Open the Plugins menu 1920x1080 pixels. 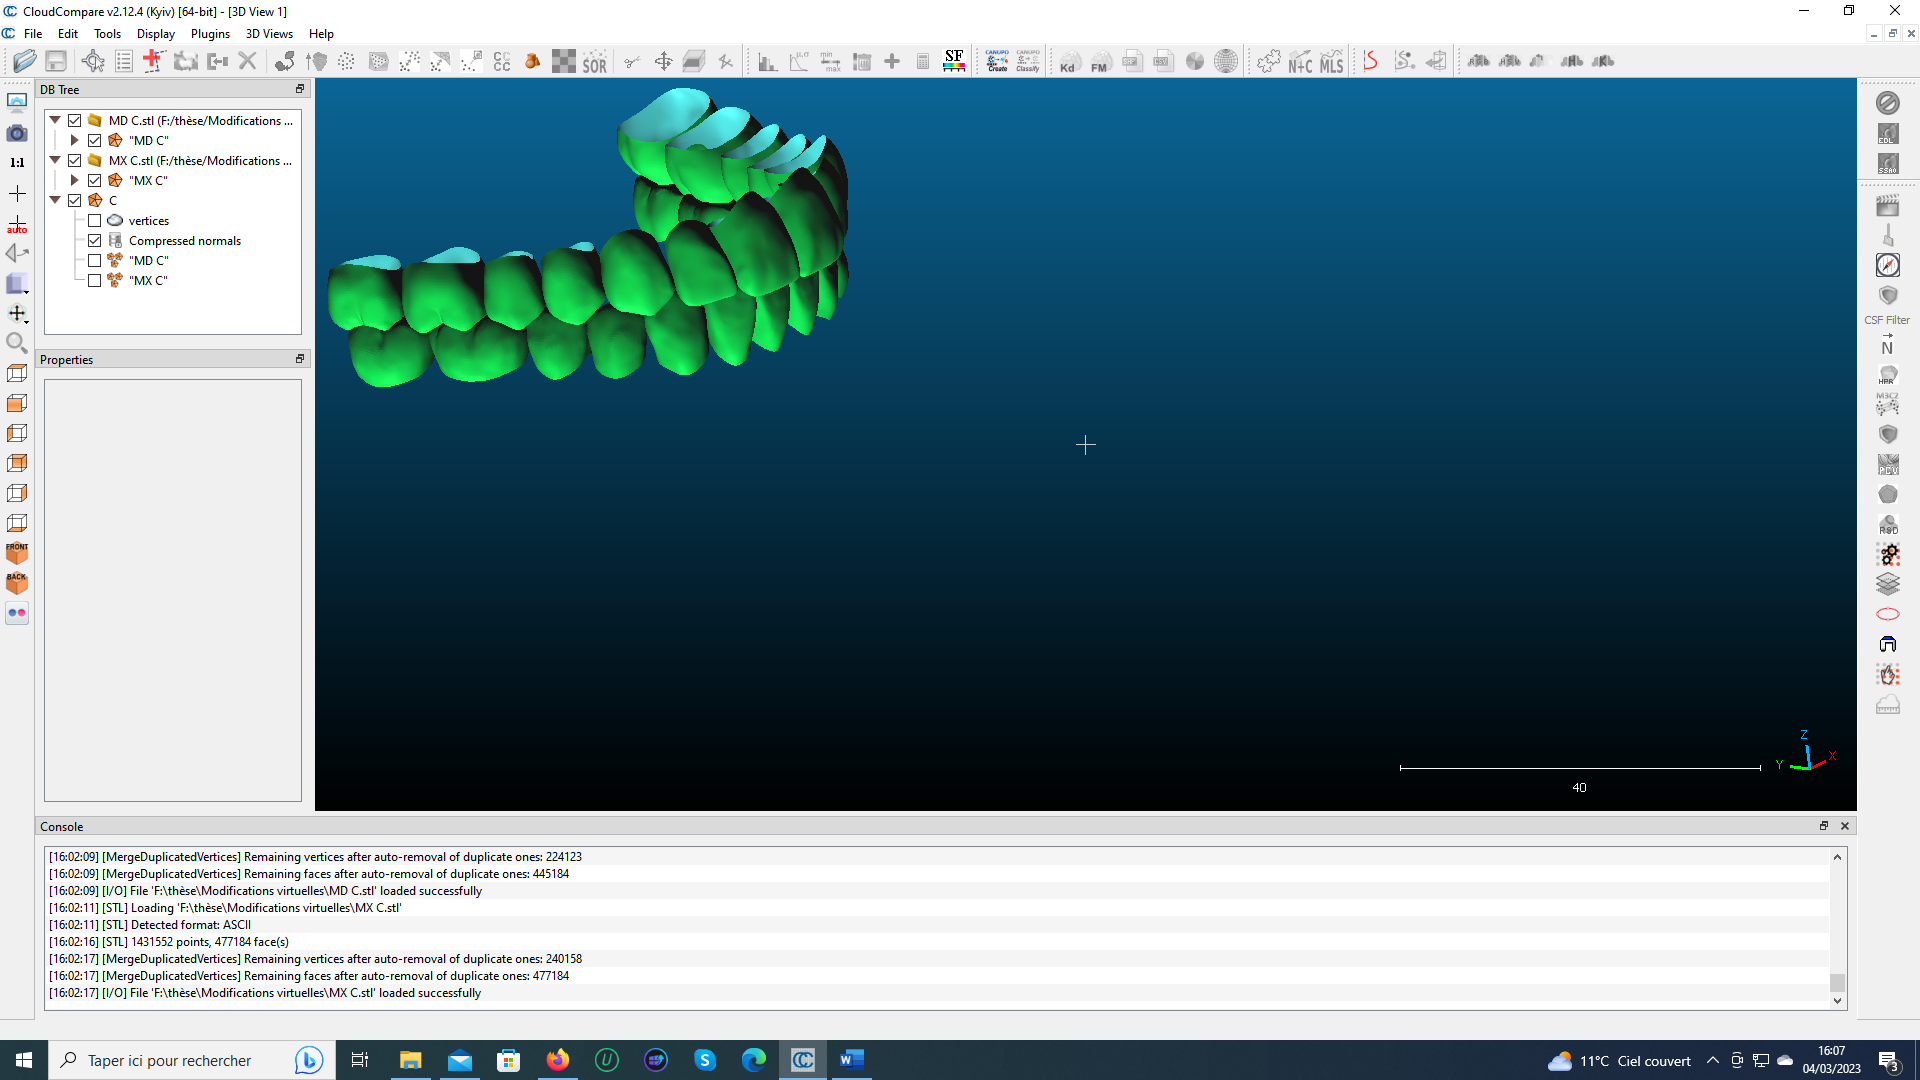[x=210, y=33]
